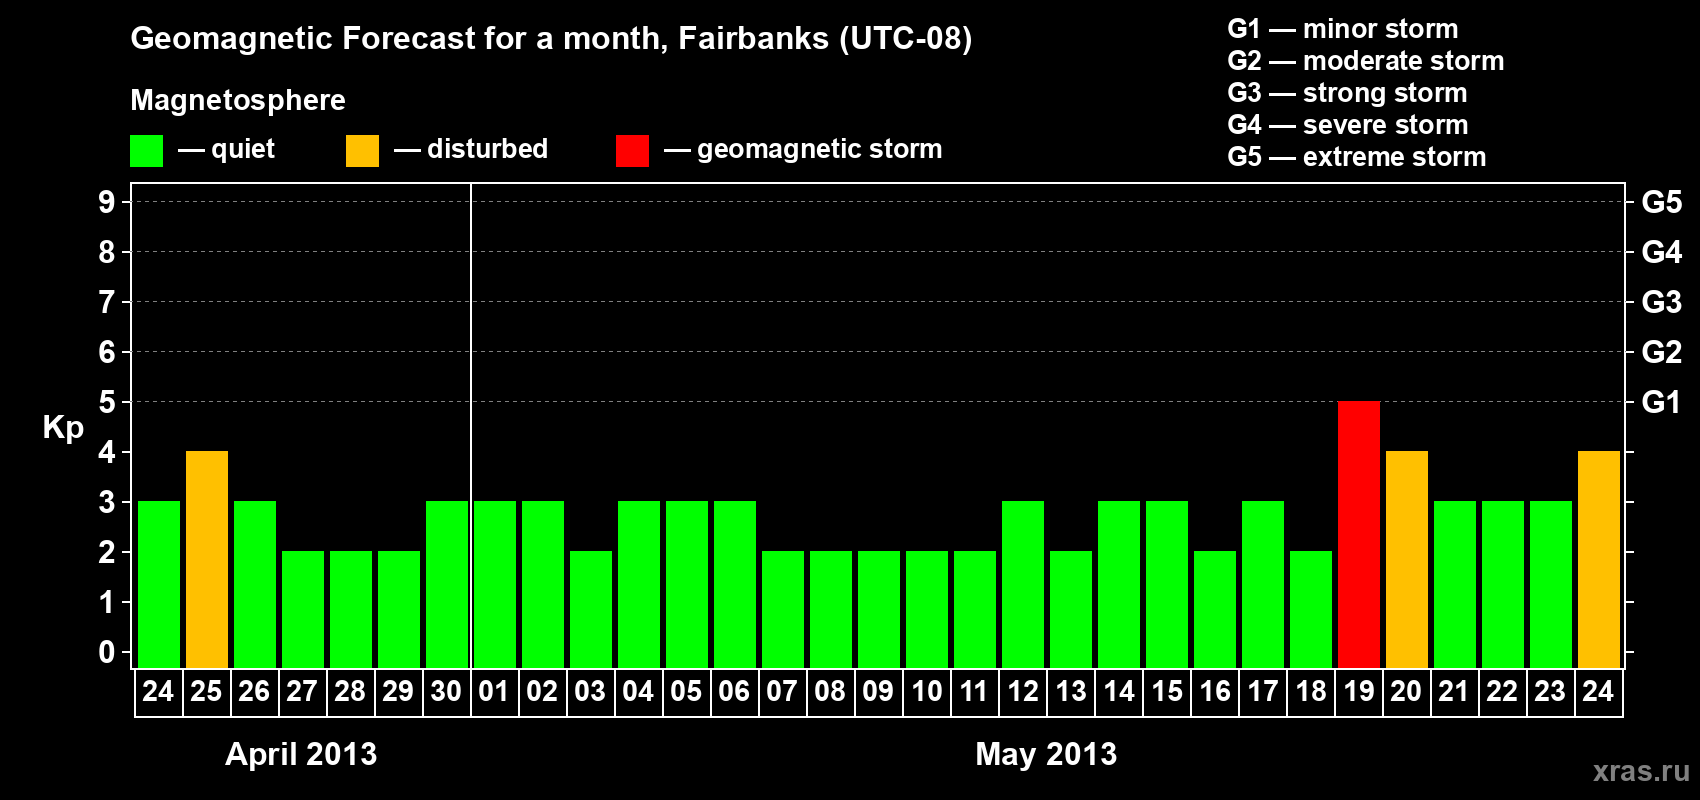Viewport: 1700px width, 800px height.
Task: Click the quiet legend label
Action: coord(243,149)
